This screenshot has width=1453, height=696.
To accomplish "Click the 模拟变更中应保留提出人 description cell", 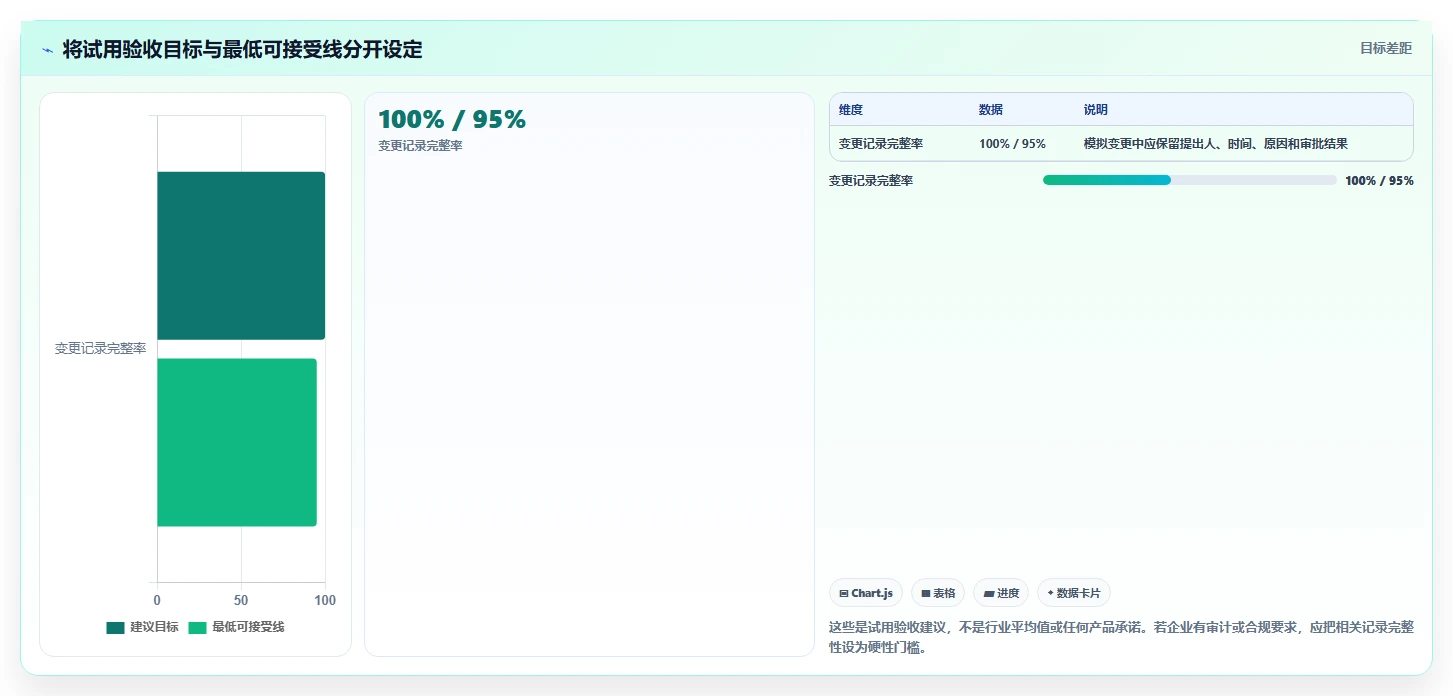I will 1216,144.
